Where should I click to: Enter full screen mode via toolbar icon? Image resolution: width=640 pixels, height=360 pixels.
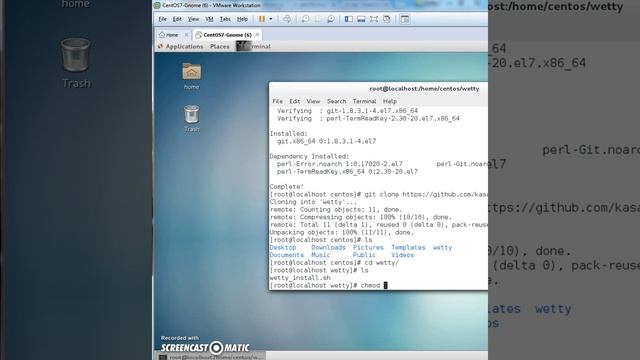click(x=374, y=19)
